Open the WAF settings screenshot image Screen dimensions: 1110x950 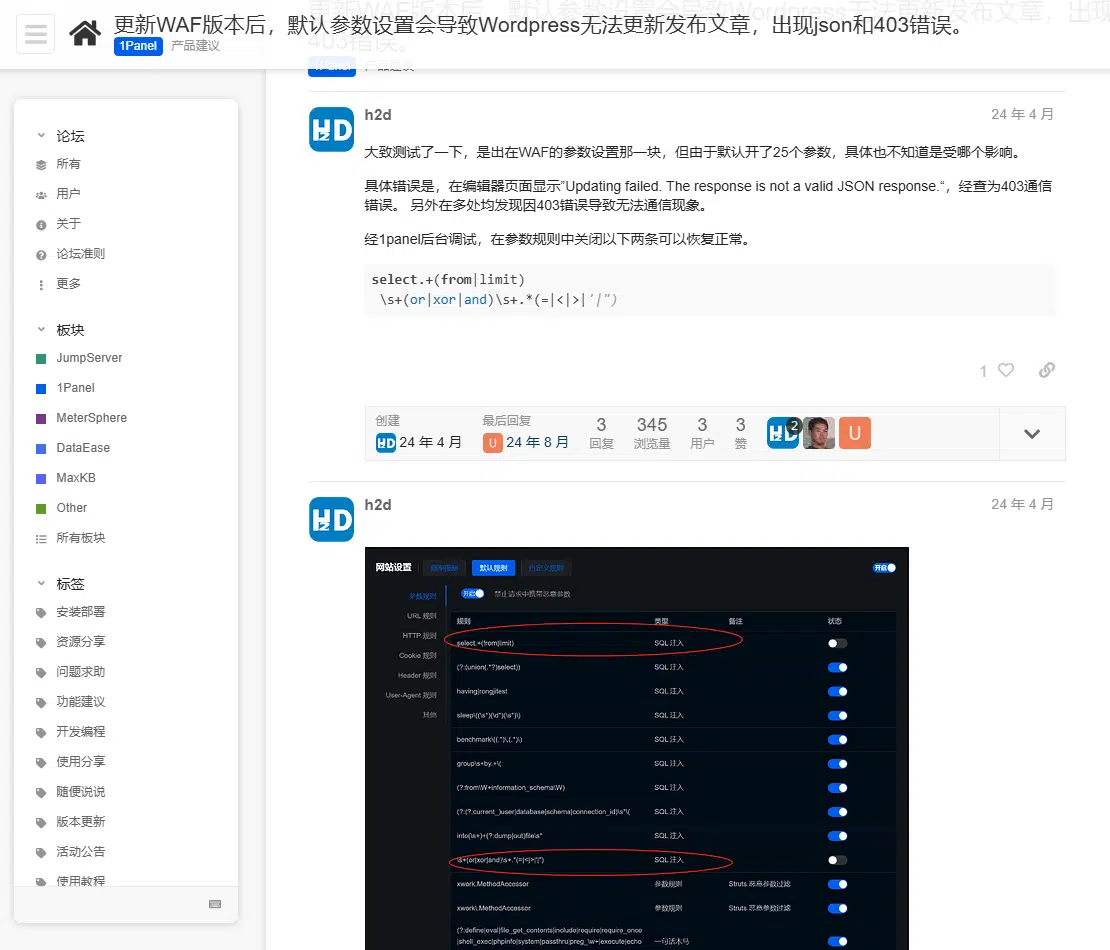coord(636,748)
